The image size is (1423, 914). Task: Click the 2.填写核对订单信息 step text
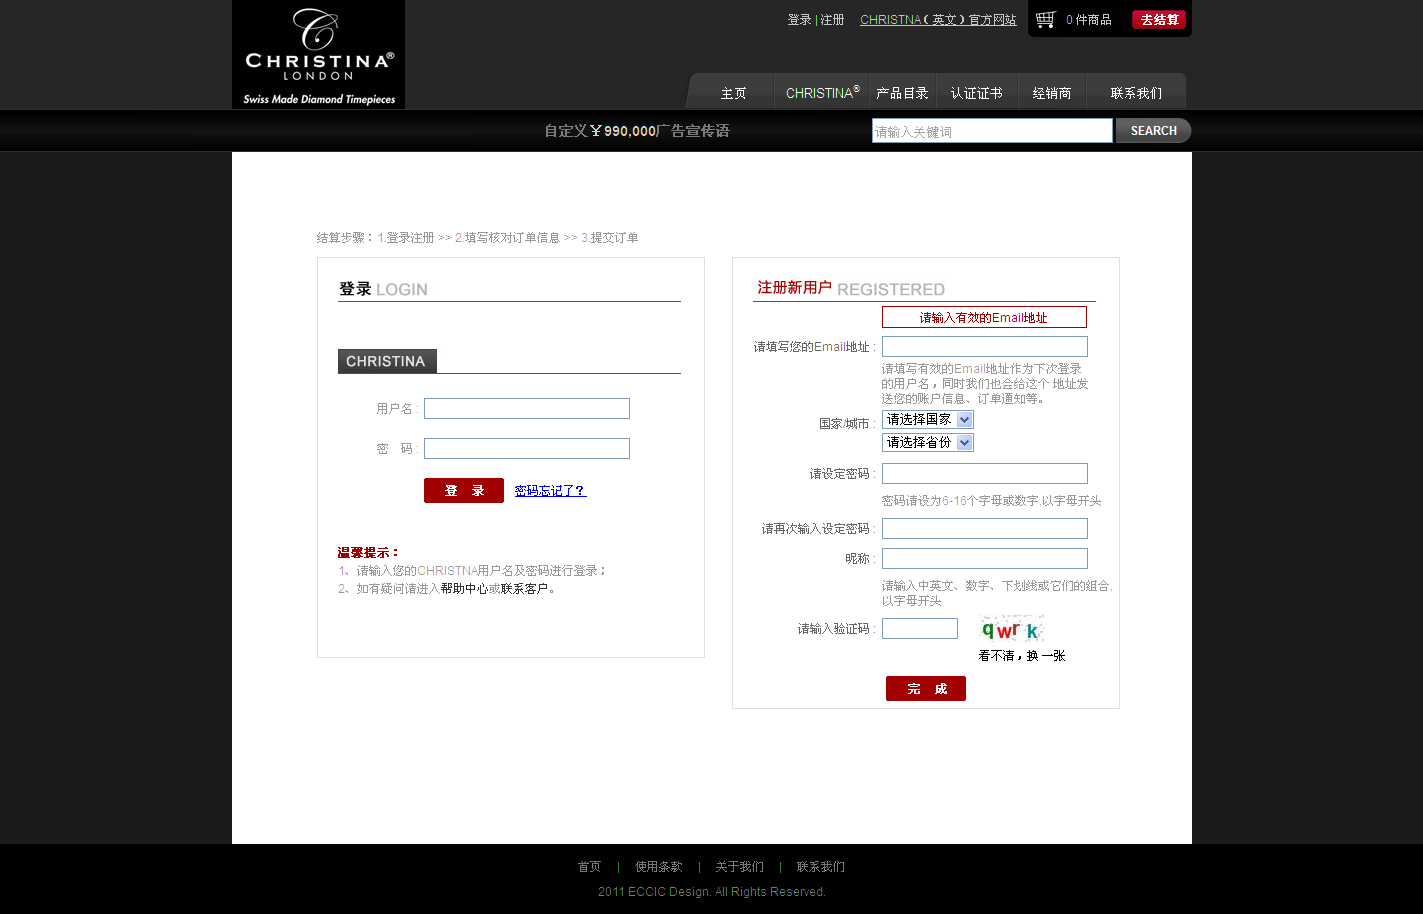coord(507,238)
